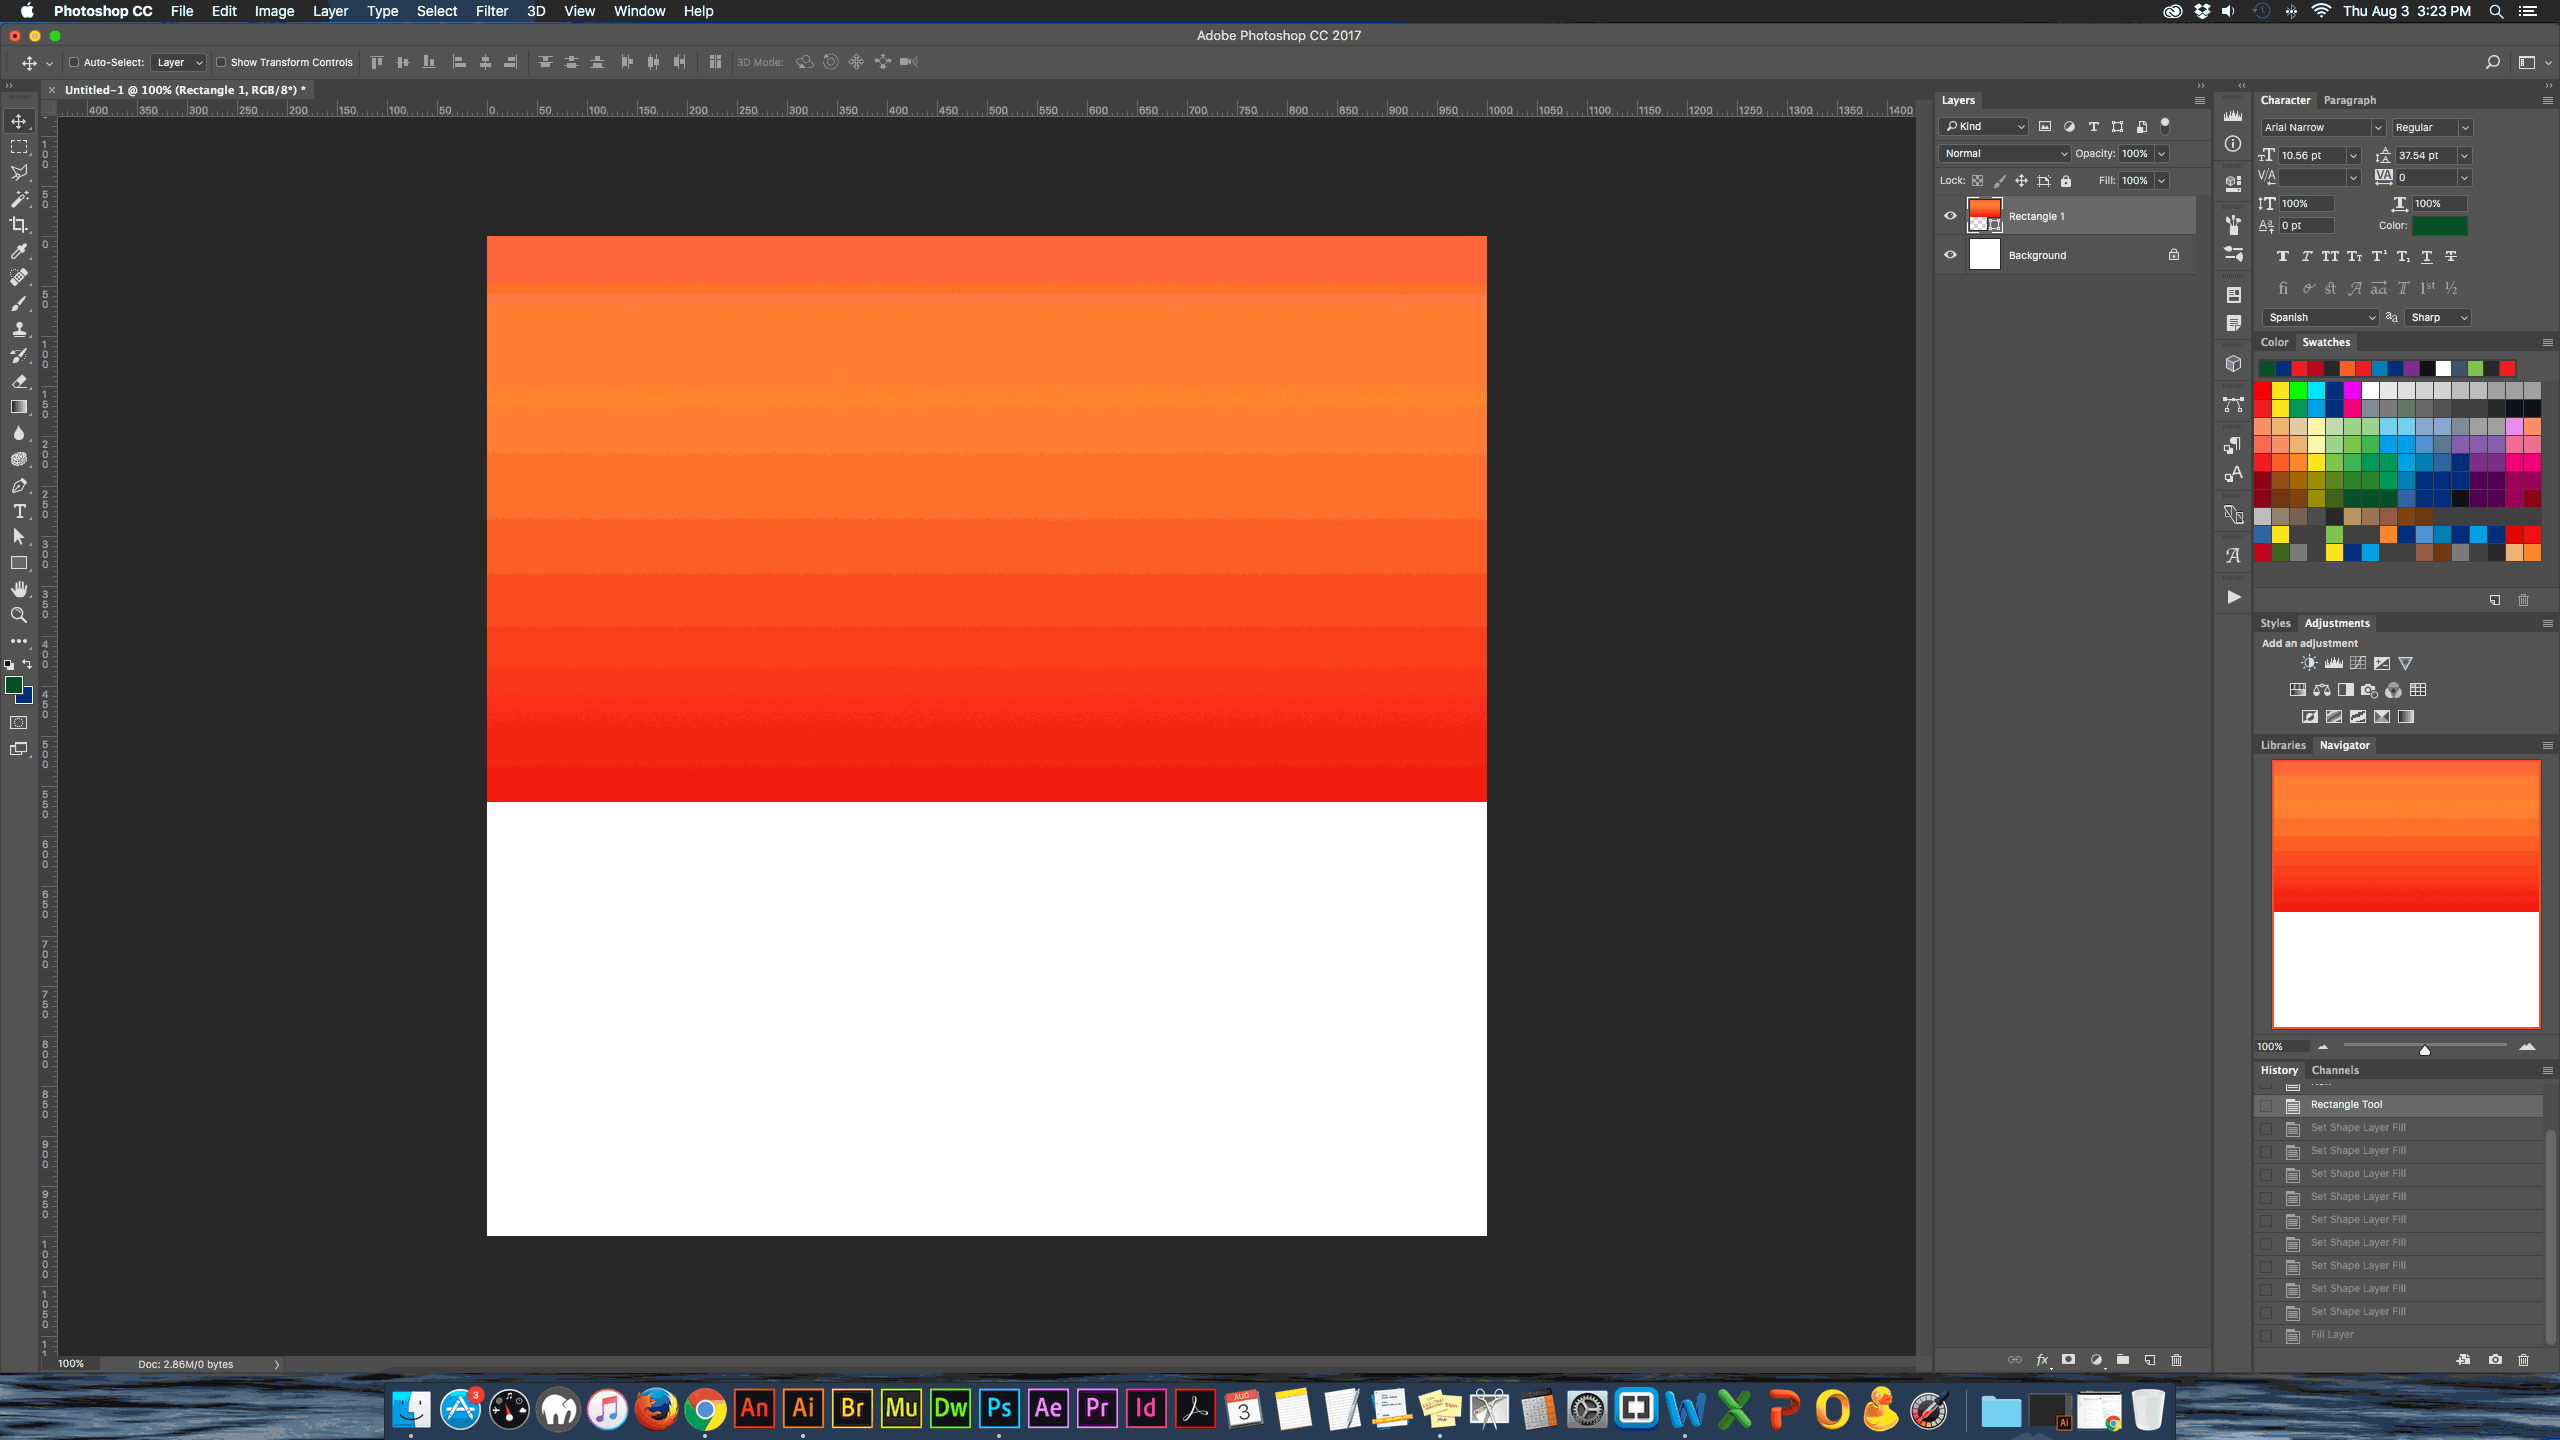
Task: Open the Filter menu
Action: coord(491,11)
